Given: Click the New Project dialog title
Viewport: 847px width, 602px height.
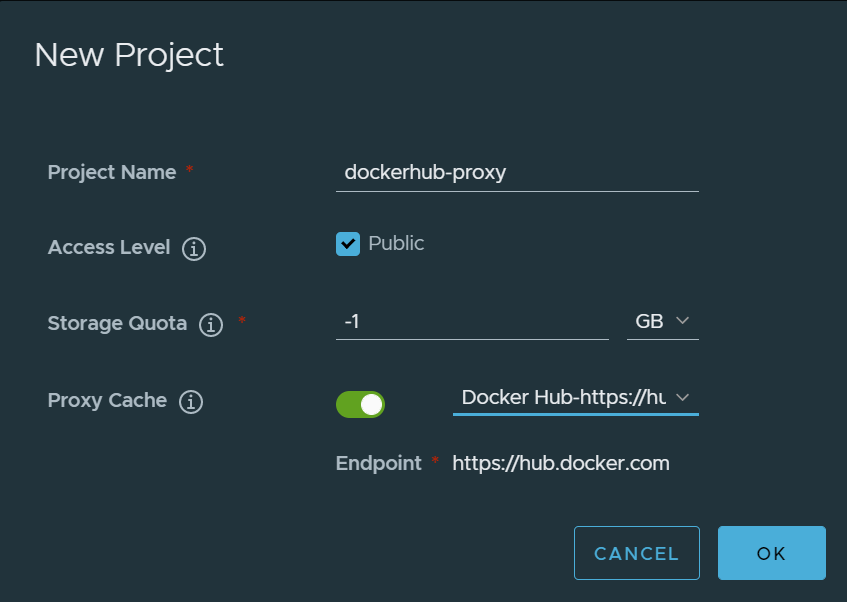Looking at the screenshot, I should [x=129, y=55].
